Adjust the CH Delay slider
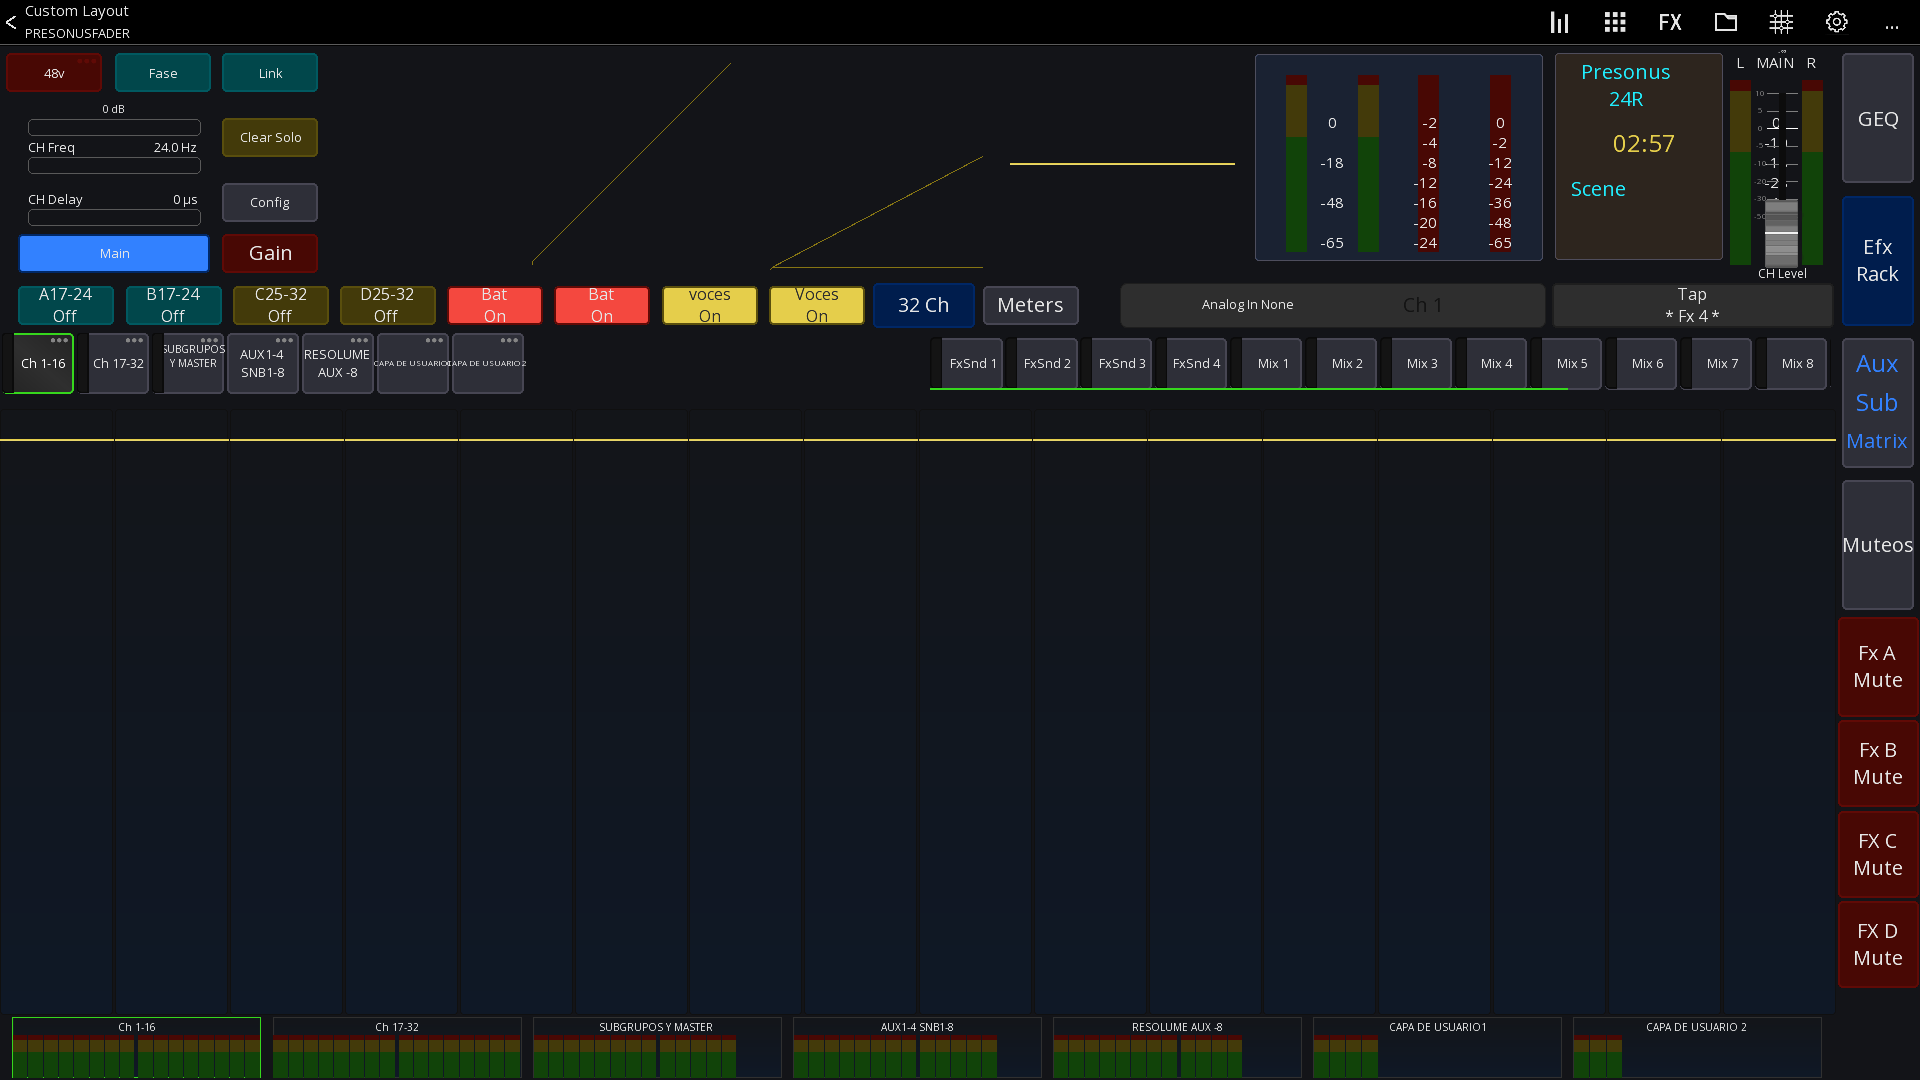Viewport: 1920px width, 1080px height. 114,218
